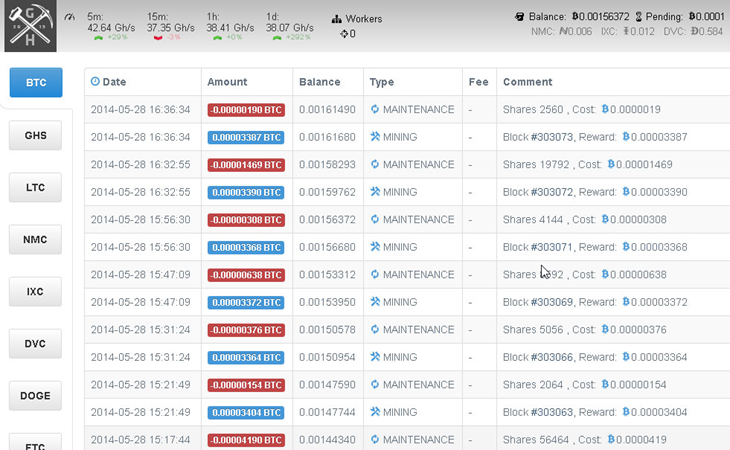This screenshot has height=450, width=730.
Task: Click the 1d 38.07 Gh/s hashrate
Action: (x=290, y=28)
